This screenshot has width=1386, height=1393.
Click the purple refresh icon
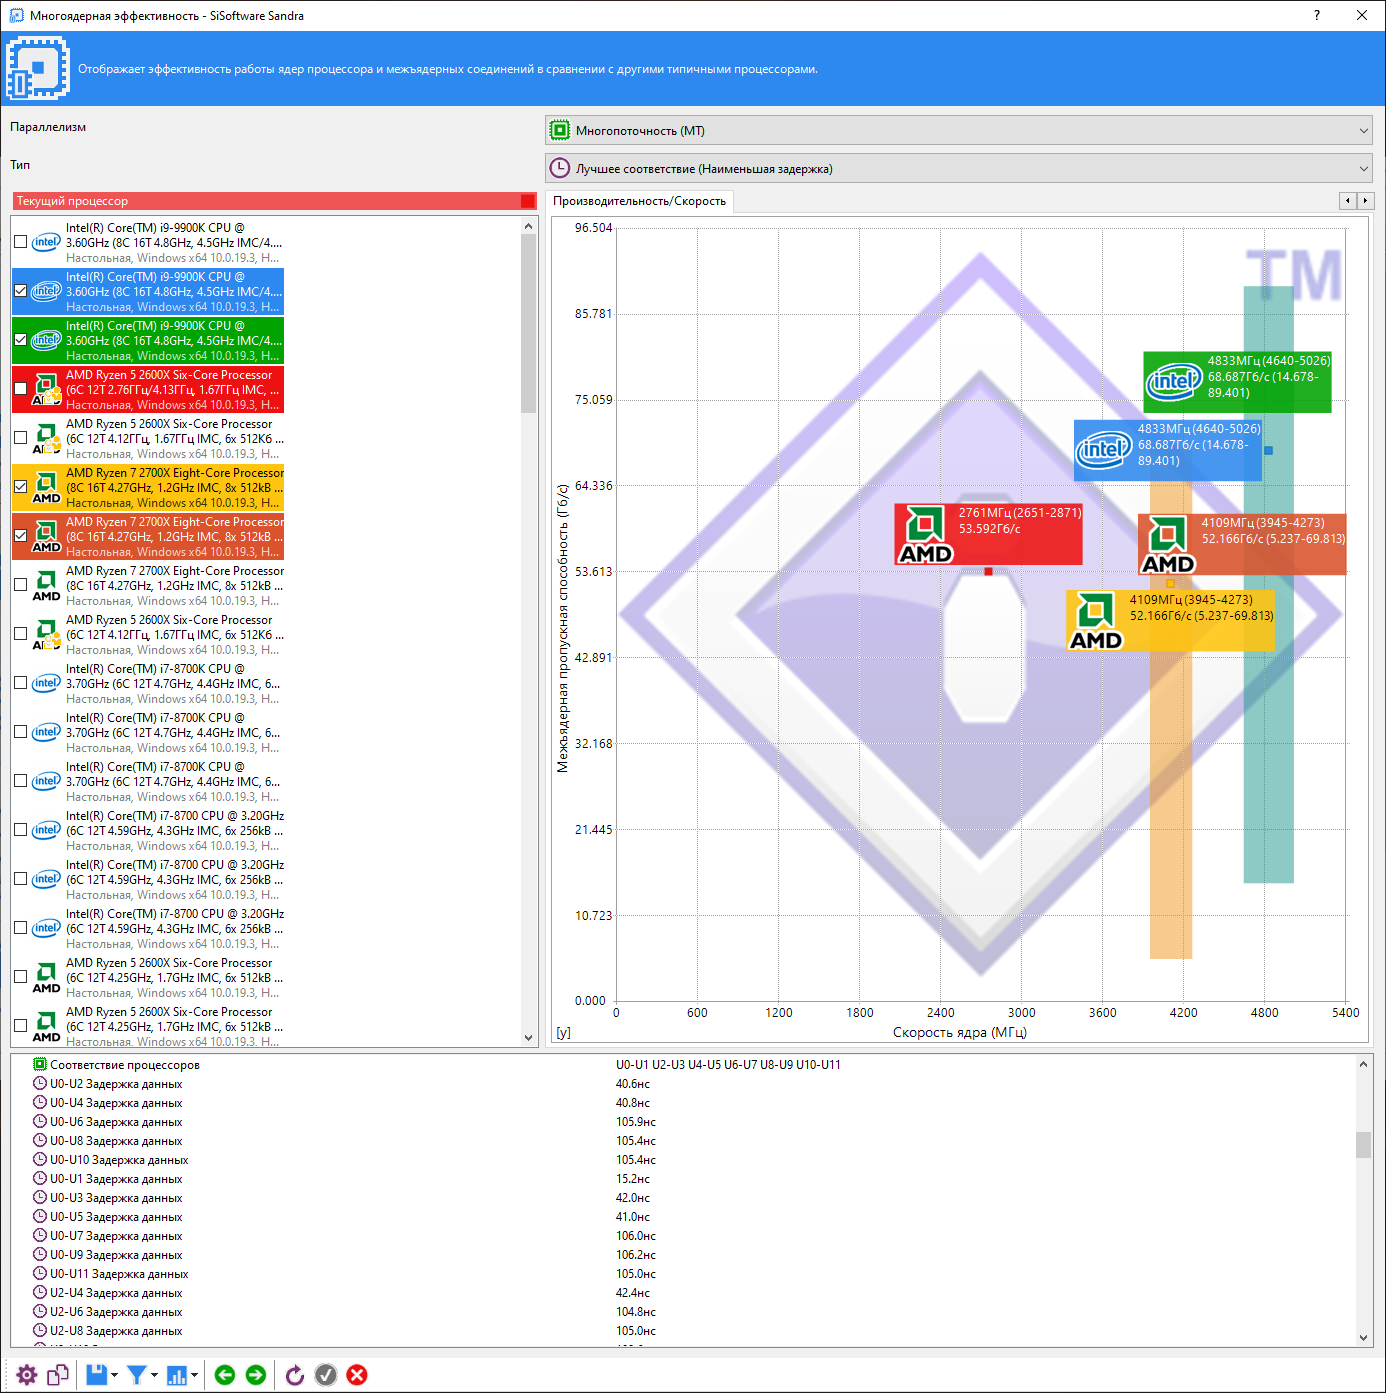295,1375
